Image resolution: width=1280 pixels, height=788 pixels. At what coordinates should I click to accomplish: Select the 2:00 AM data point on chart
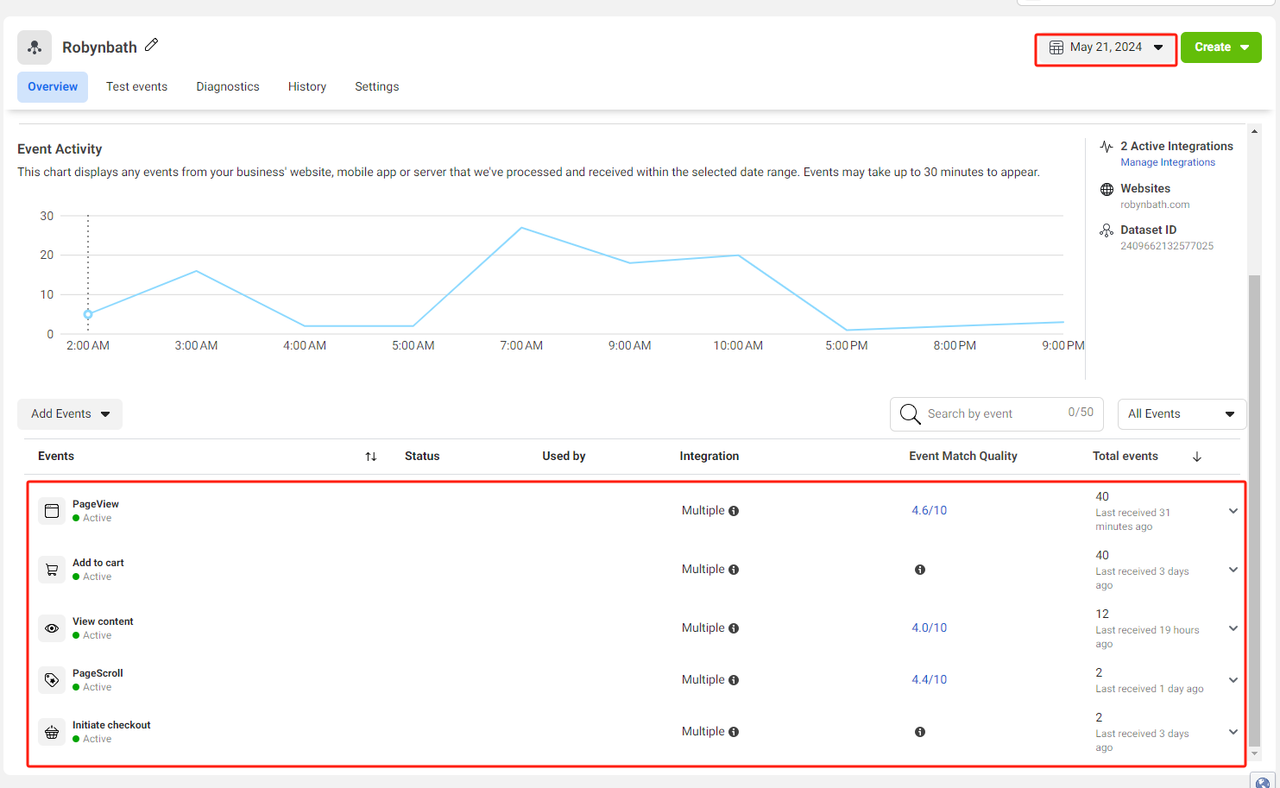point(88,314)
